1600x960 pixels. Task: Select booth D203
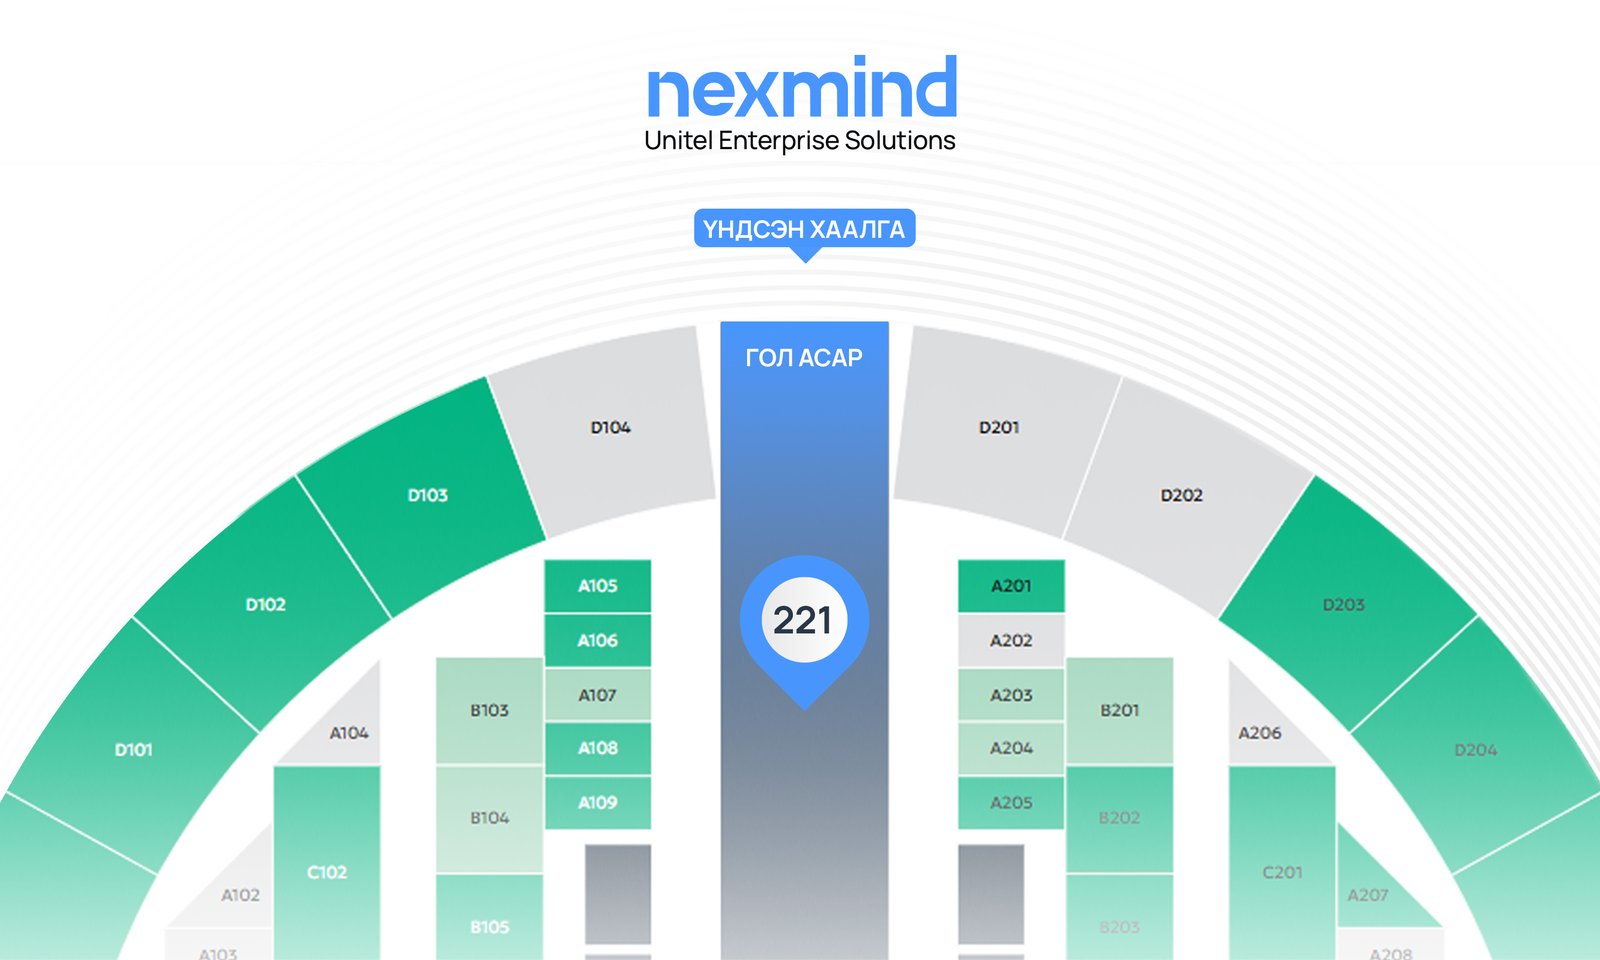point(1343,605)
